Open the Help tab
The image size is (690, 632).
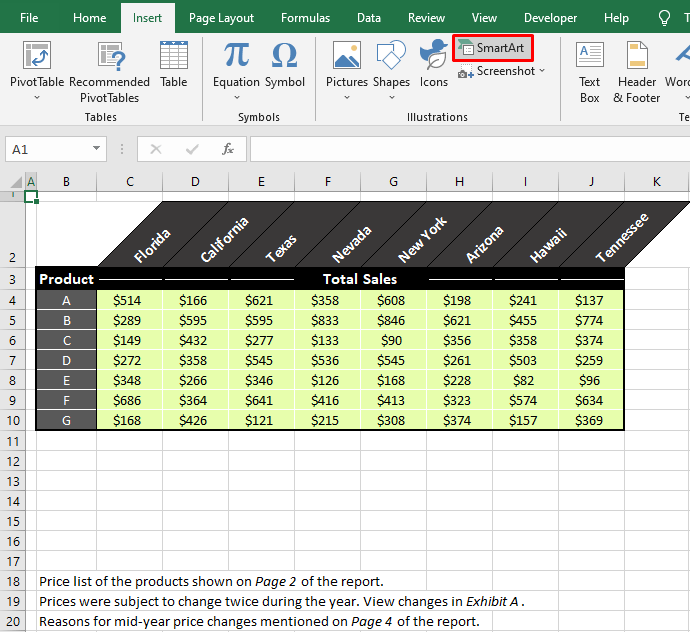(616, 18)
